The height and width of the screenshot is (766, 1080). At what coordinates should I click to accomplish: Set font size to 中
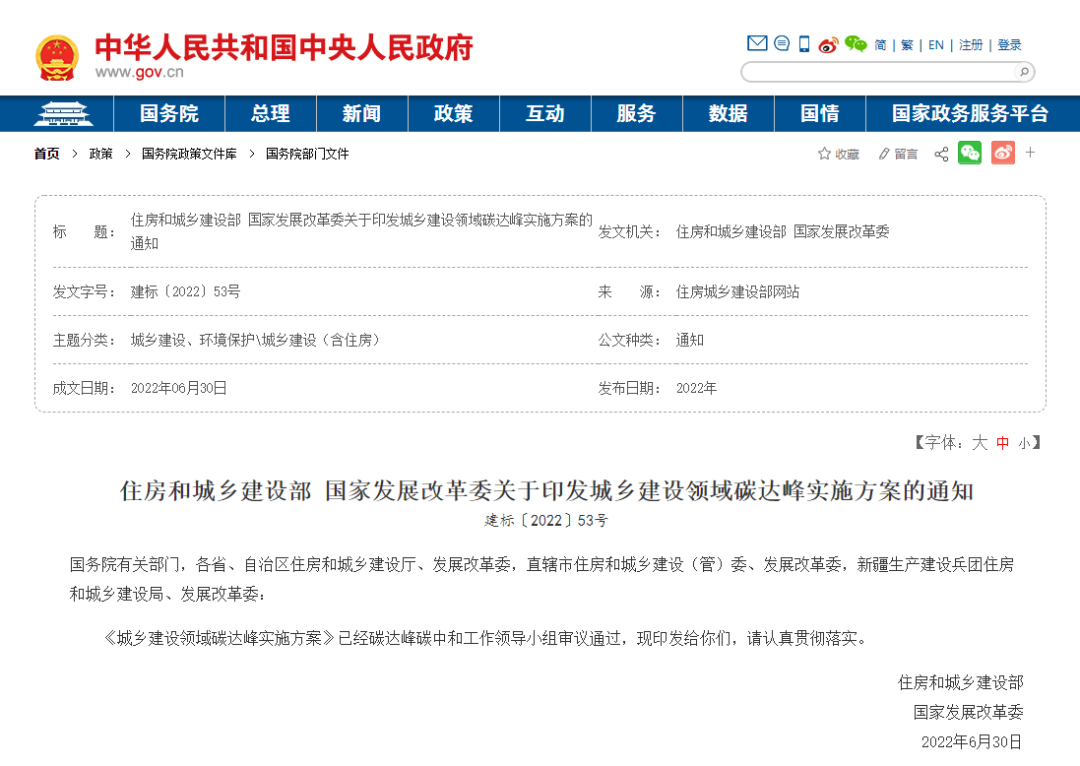[x=1002, y=443]
